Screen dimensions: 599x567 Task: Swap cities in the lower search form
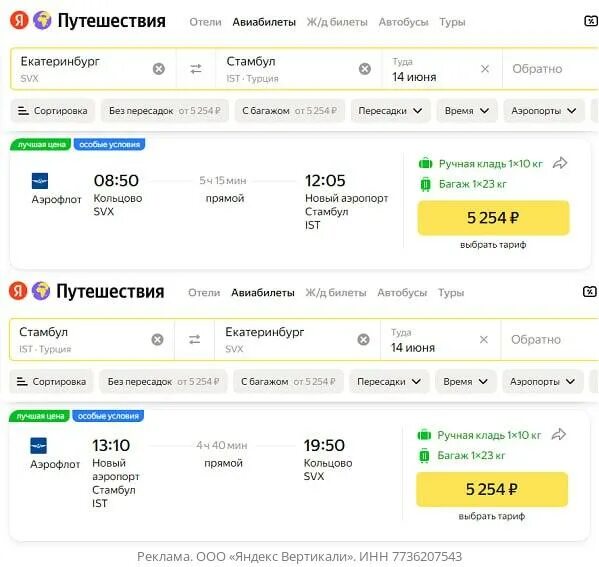194,339
